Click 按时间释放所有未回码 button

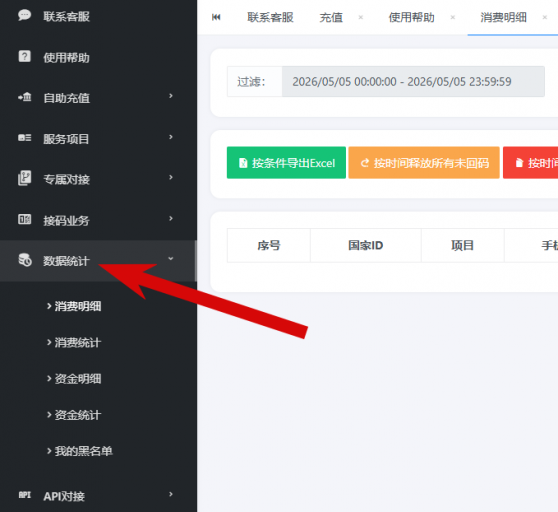[x=424, y=163]
